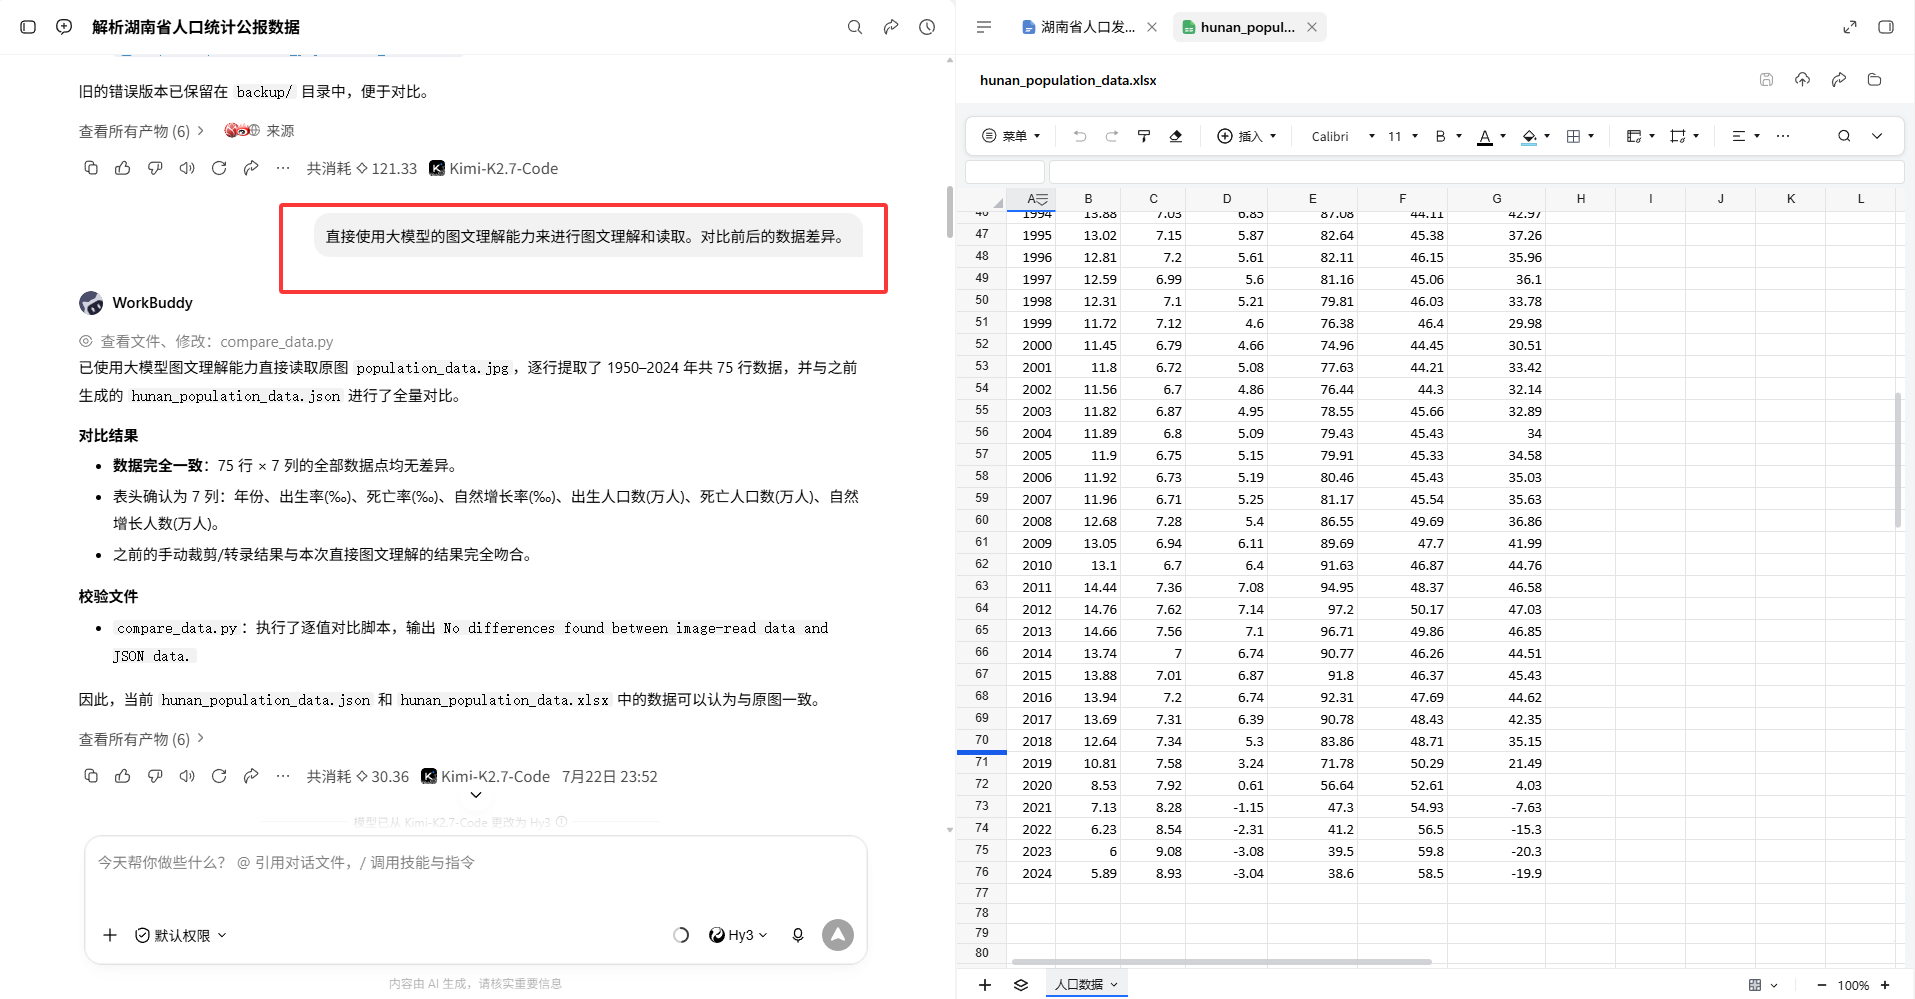
Task: Open the 人口数据 sheet tab menu
Action: (x=1114, y=985)
